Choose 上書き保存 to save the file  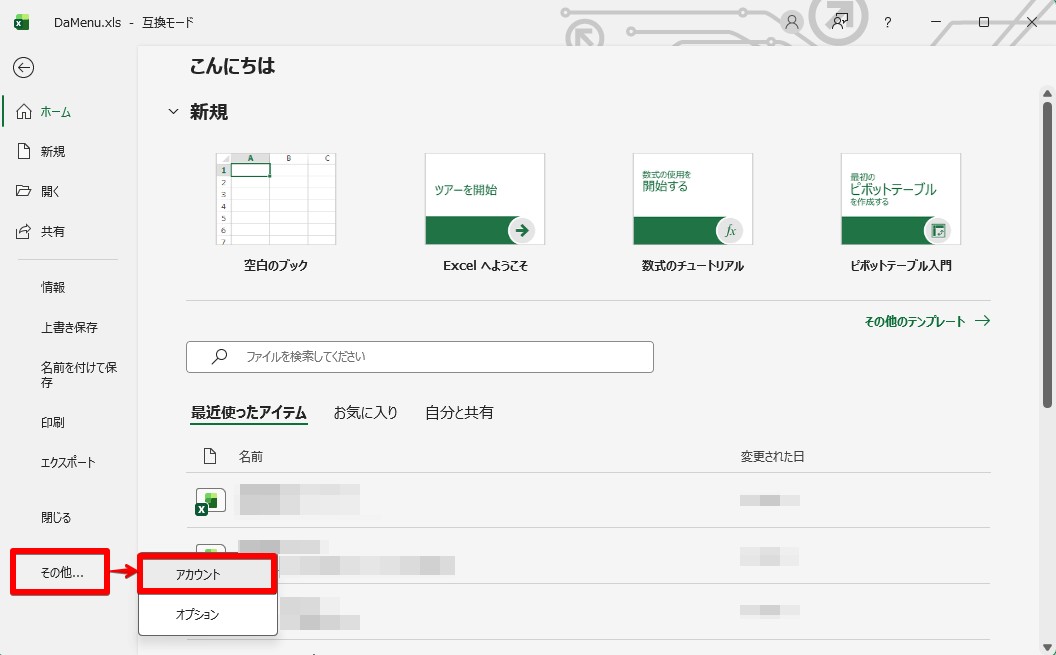(x=69, y=327)
